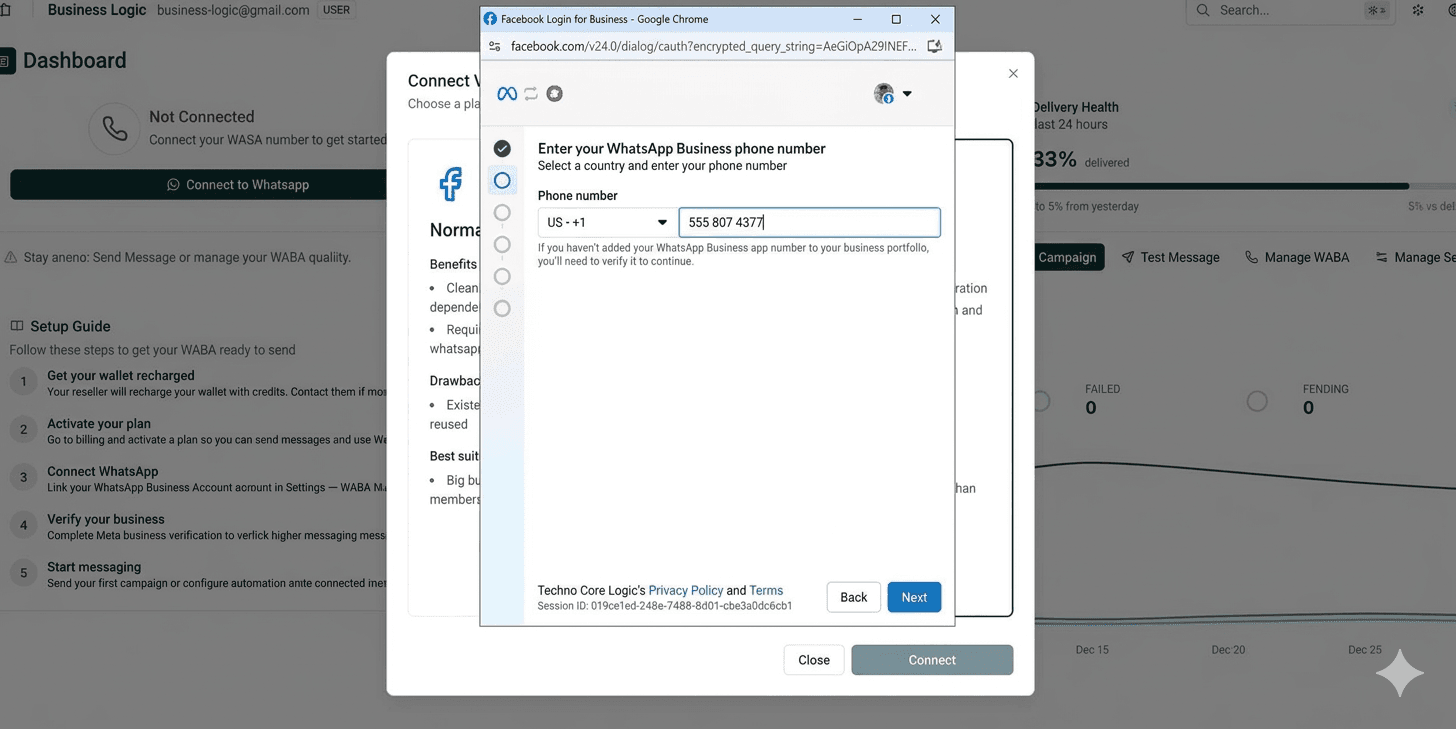Click the Facebook logo on the plan card
Viewport: 1456px width, 729px height.
[x=451, y=184]
